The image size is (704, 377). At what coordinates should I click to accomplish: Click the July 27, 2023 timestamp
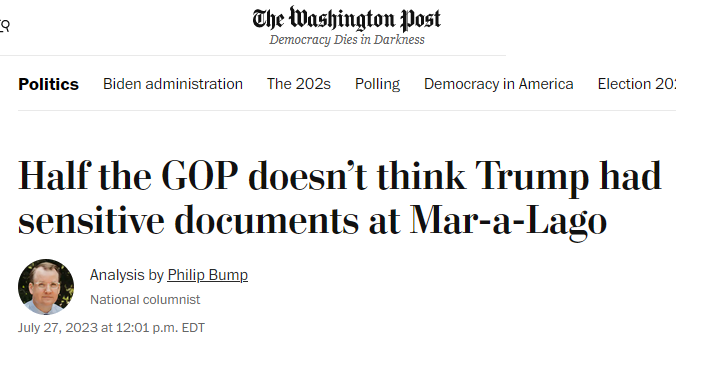point(111,328)
